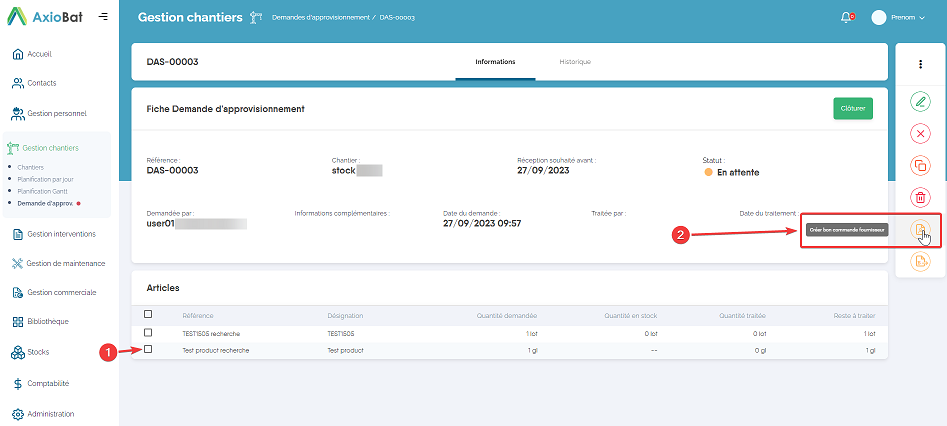Create supplier purchase order icon
This screenshot has height=426, width=947.
pos(920,230)
